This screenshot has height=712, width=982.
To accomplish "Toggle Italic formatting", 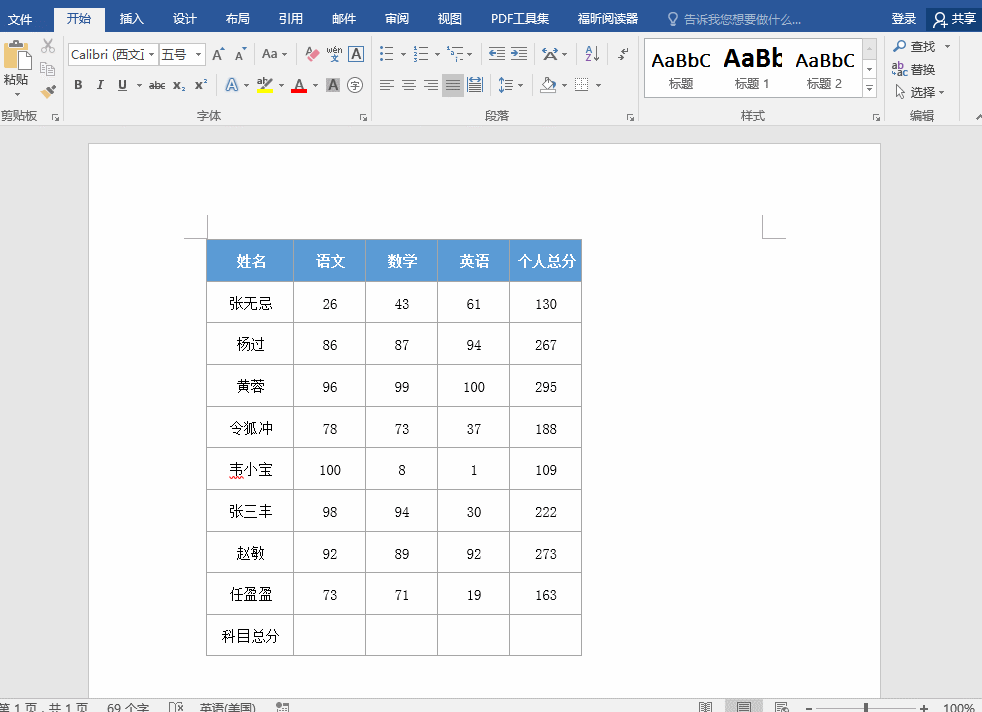I will pos(100,85).
